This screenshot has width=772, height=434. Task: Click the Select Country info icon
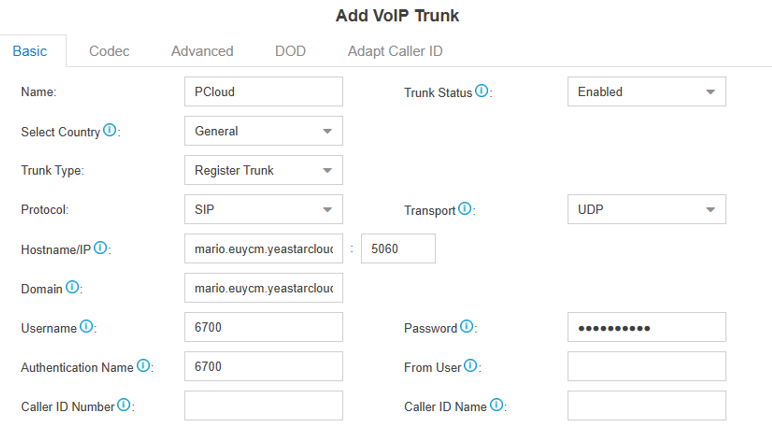(x=110, y=130)
